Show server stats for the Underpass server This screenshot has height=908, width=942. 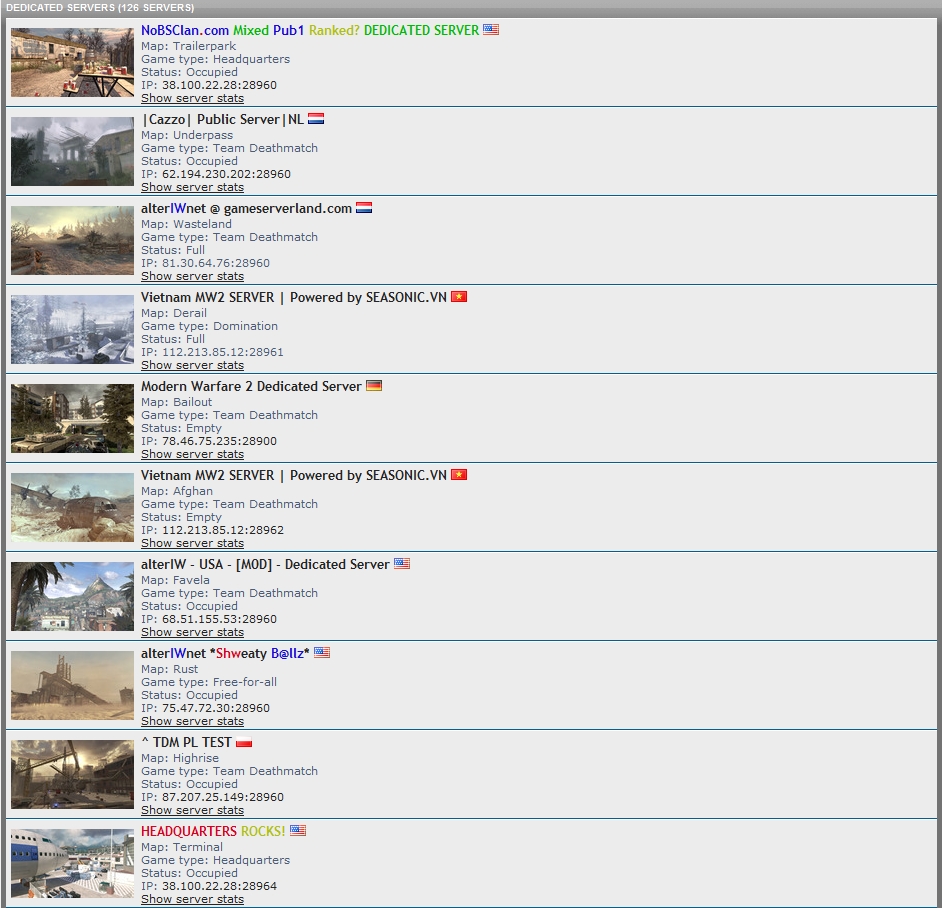[x=192, y=187]
